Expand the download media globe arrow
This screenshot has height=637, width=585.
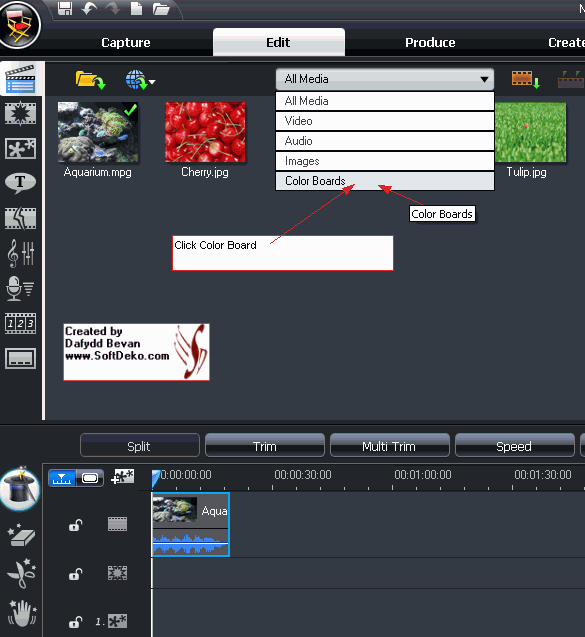click(x=152, y=82)
